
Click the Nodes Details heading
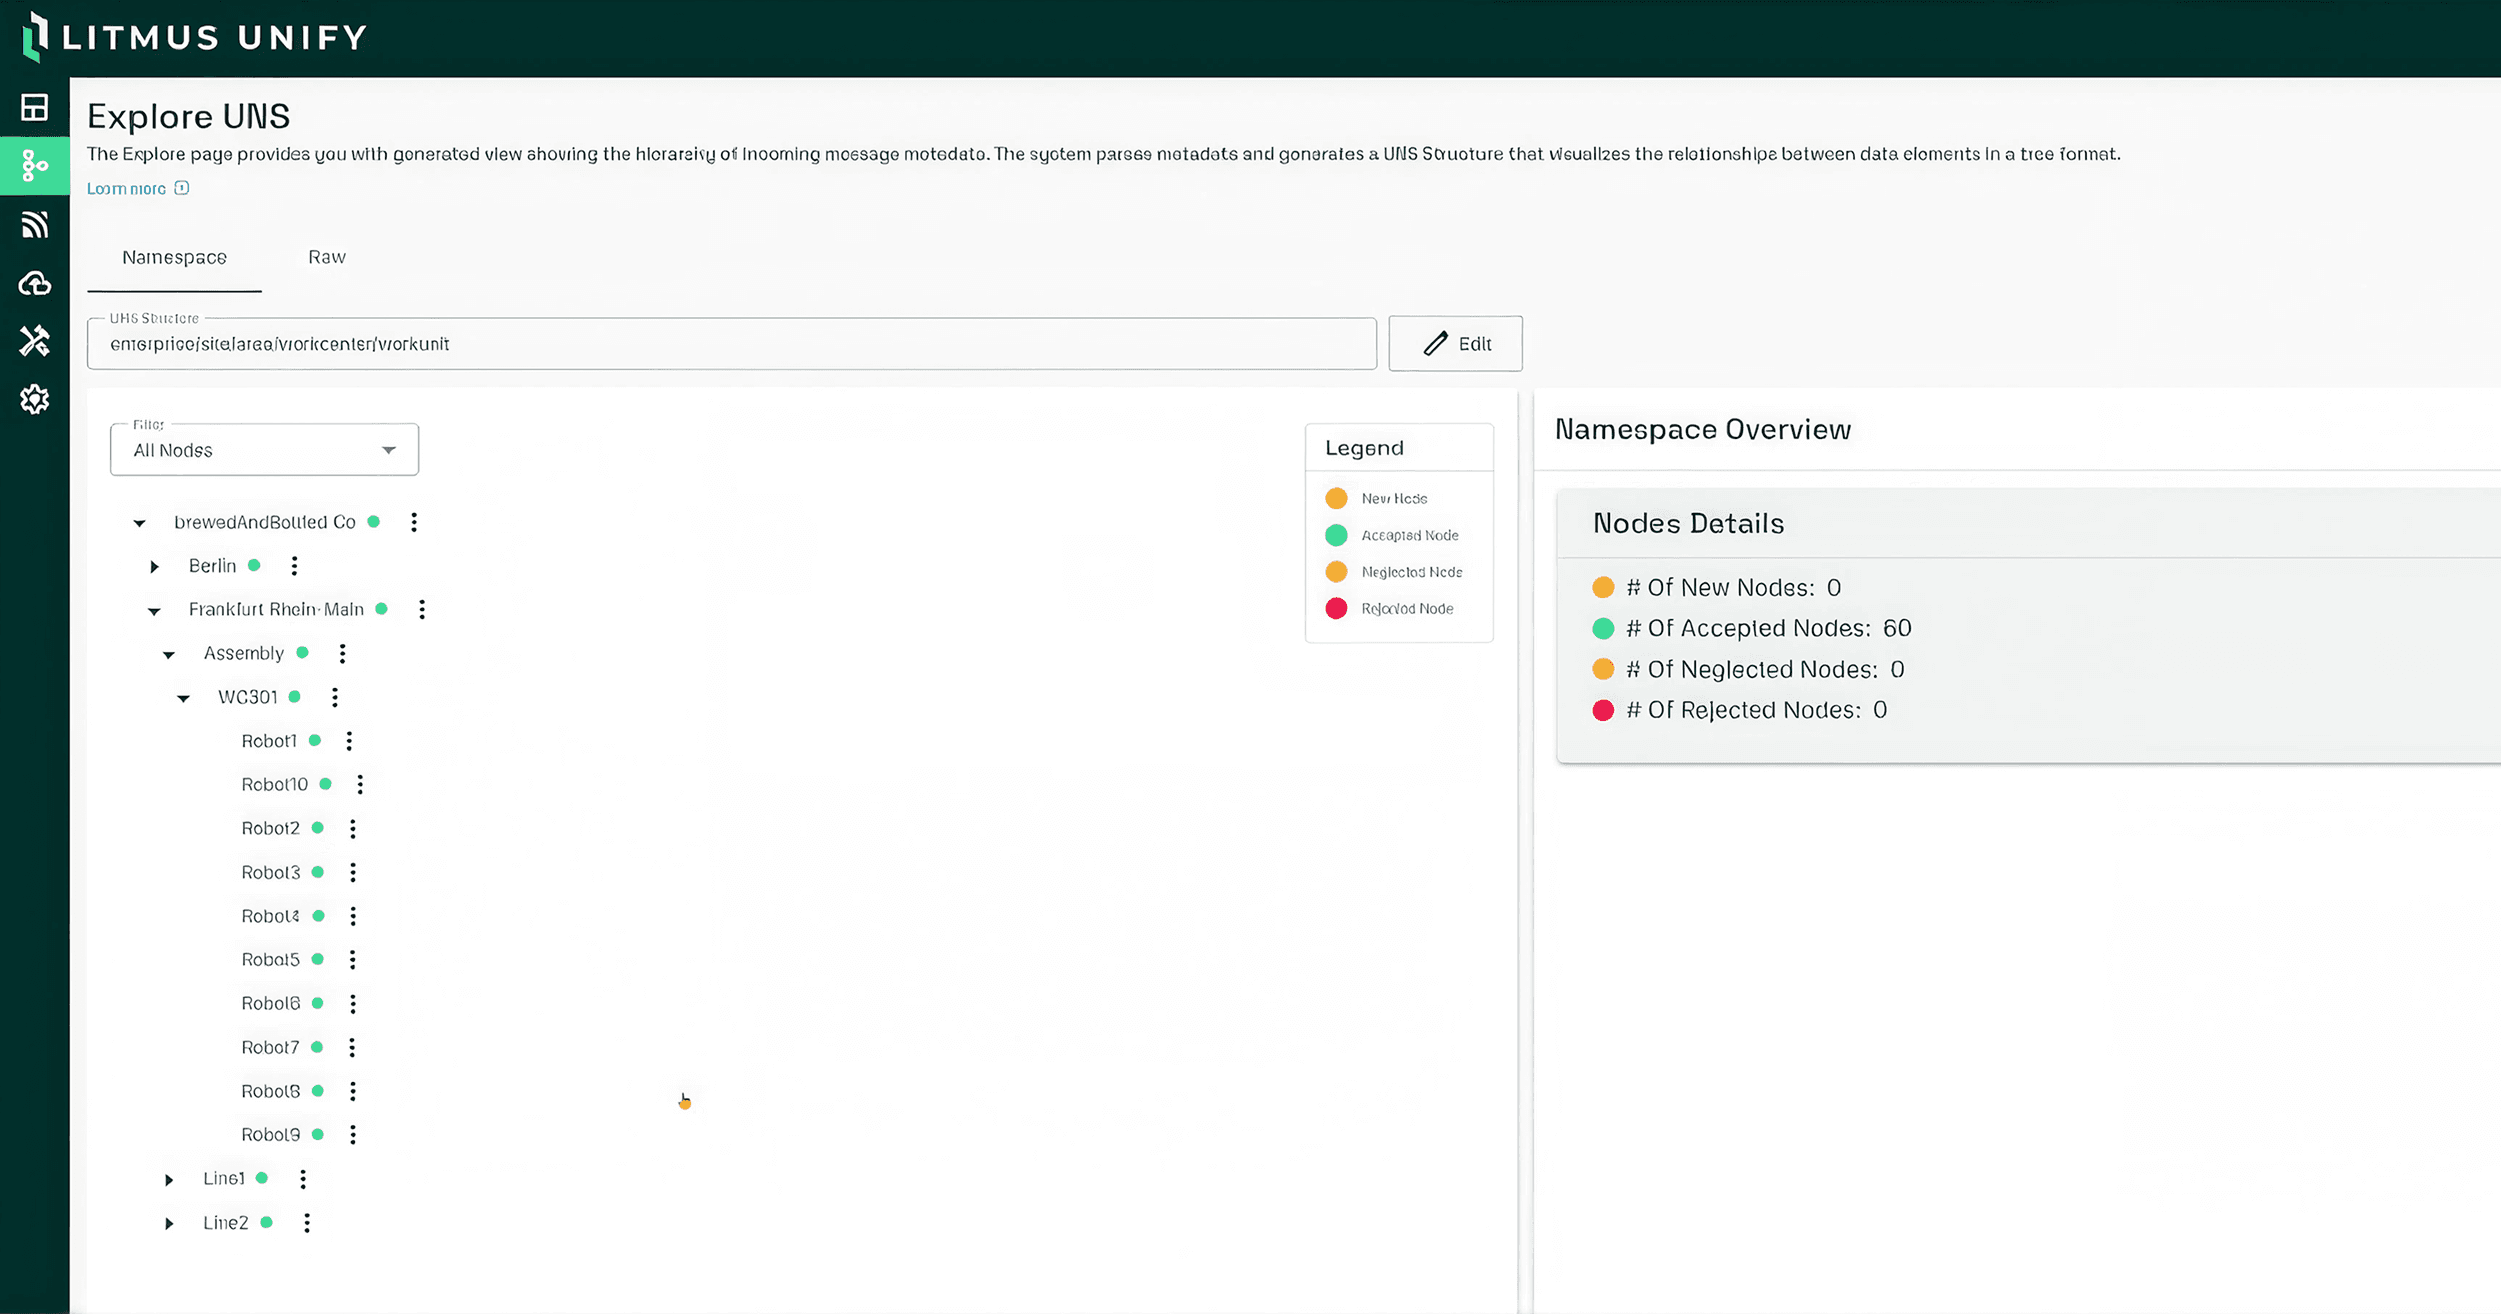[x=1688, y=524]
